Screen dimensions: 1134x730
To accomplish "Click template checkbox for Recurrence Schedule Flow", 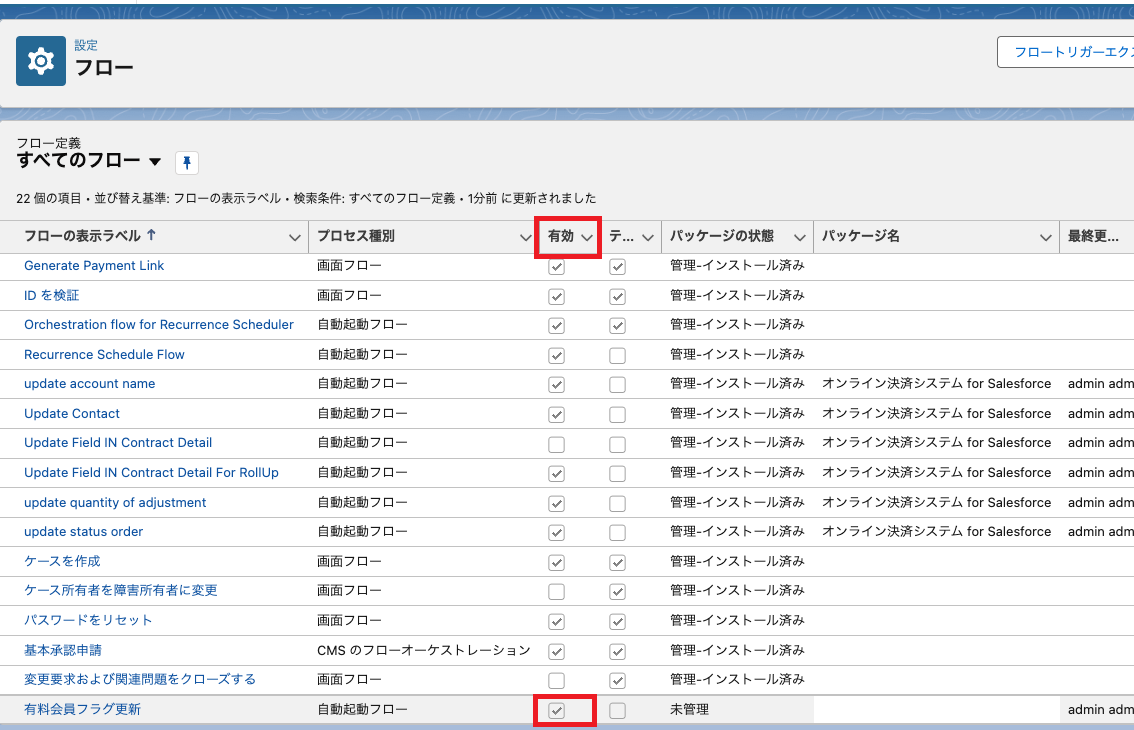I will [x=617, y=356].
